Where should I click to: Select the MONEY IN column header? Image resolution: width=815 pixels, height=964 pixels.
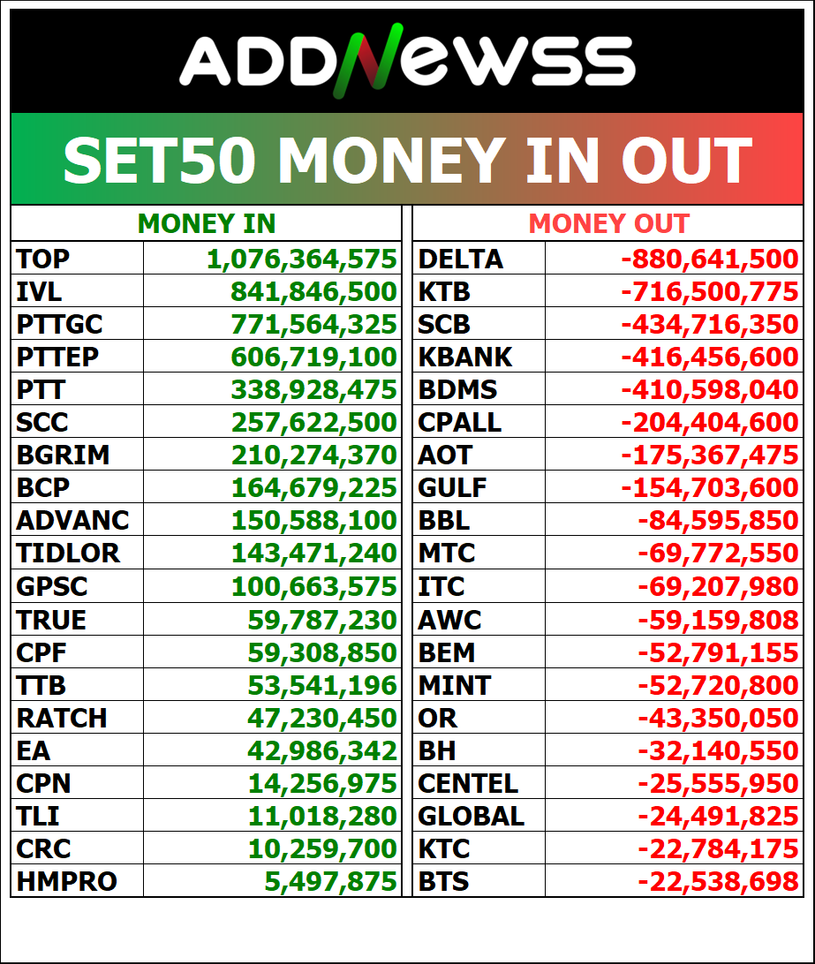click(x=207, y=224)
